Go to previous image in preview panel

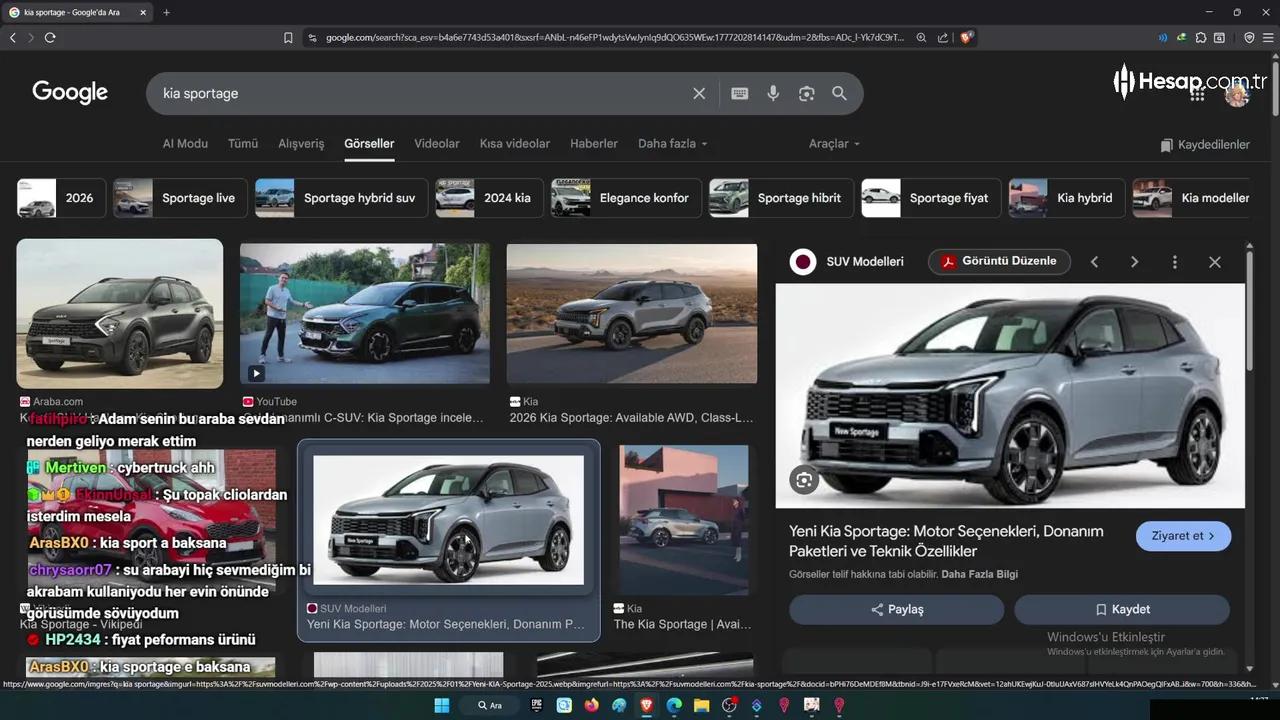tap(1094, 262)
